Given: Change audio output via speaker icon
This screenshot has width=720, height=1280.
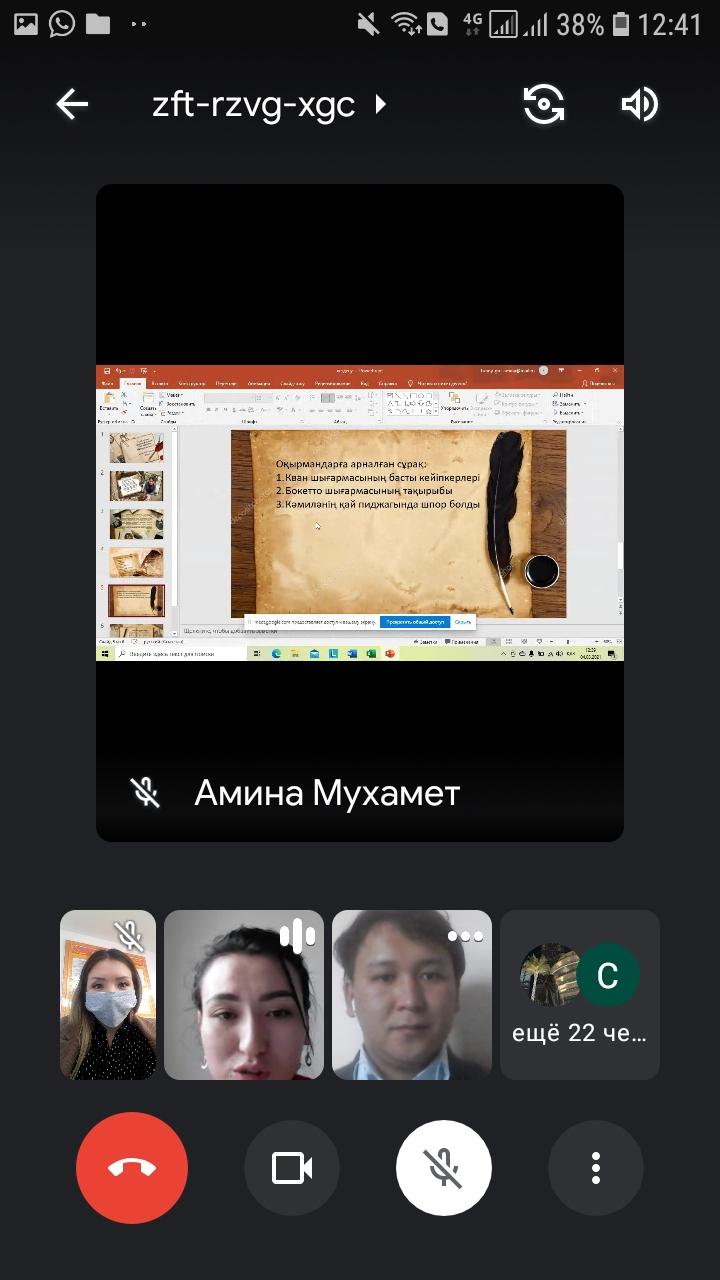Looking at the screenshot, I should [640, 104].
